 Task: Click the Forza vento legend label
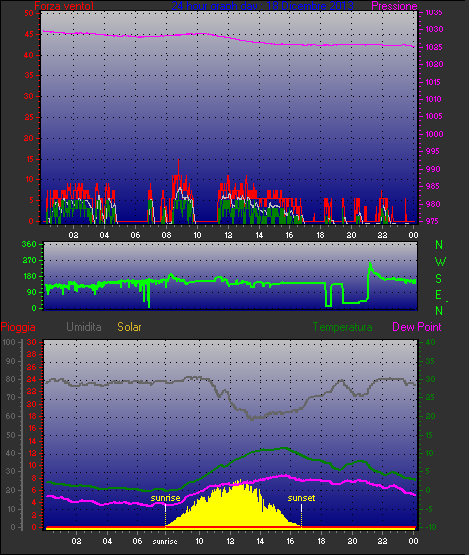pyautogui.click(x=64, y=6)
